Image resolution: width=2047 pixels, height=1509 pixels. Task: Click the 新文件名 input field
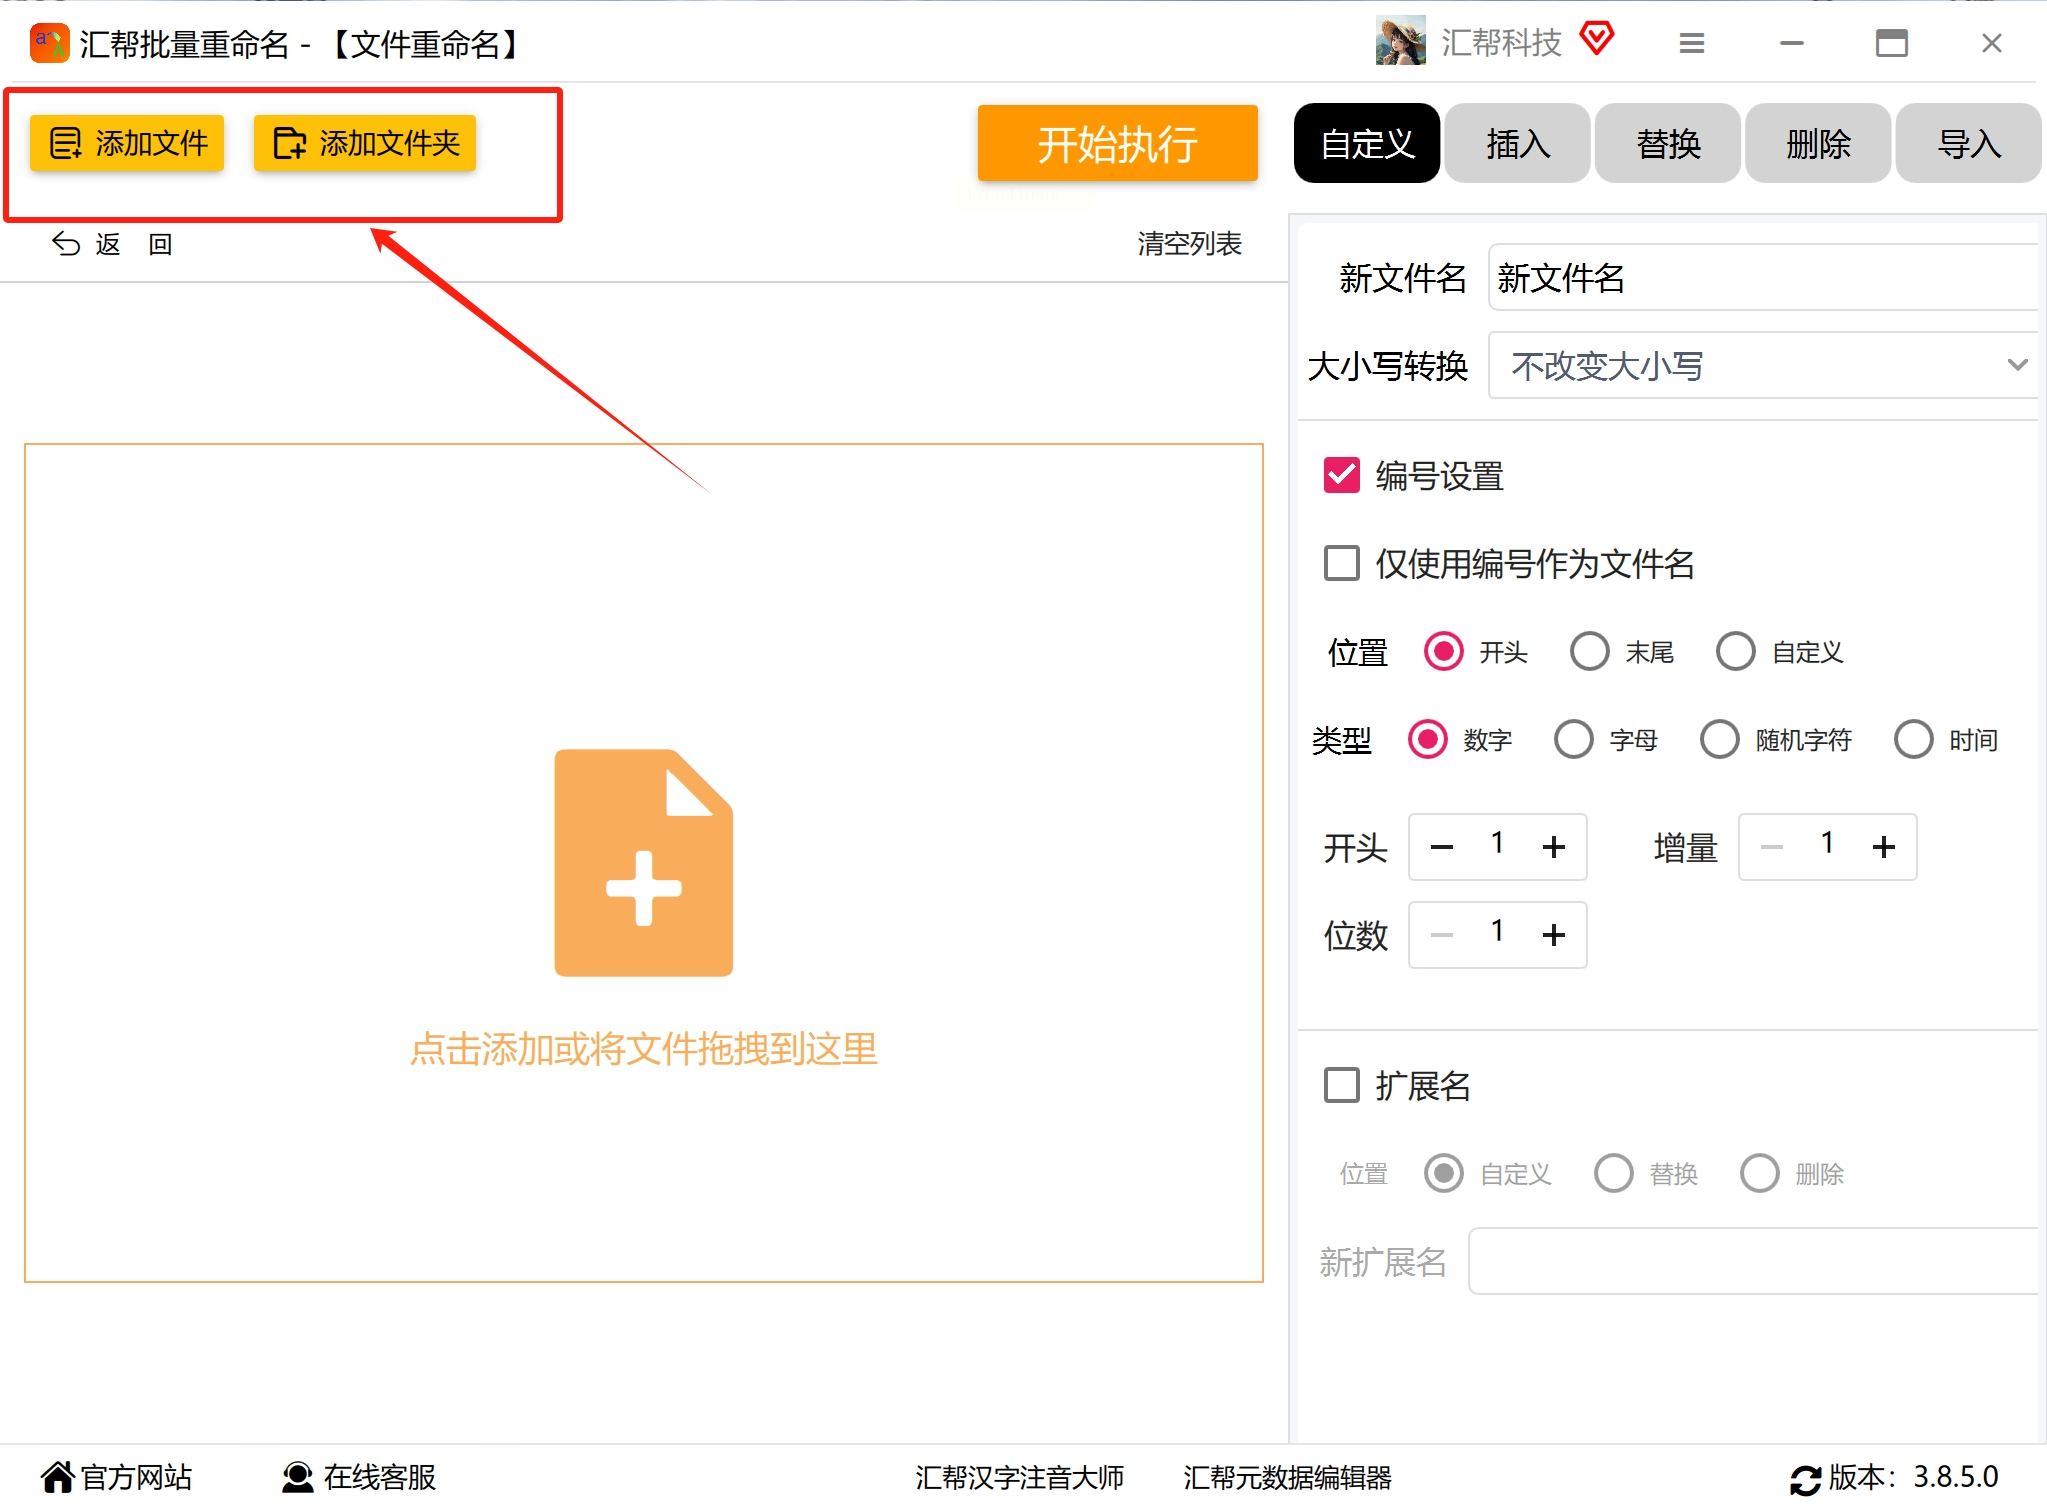pos(1760,278)
